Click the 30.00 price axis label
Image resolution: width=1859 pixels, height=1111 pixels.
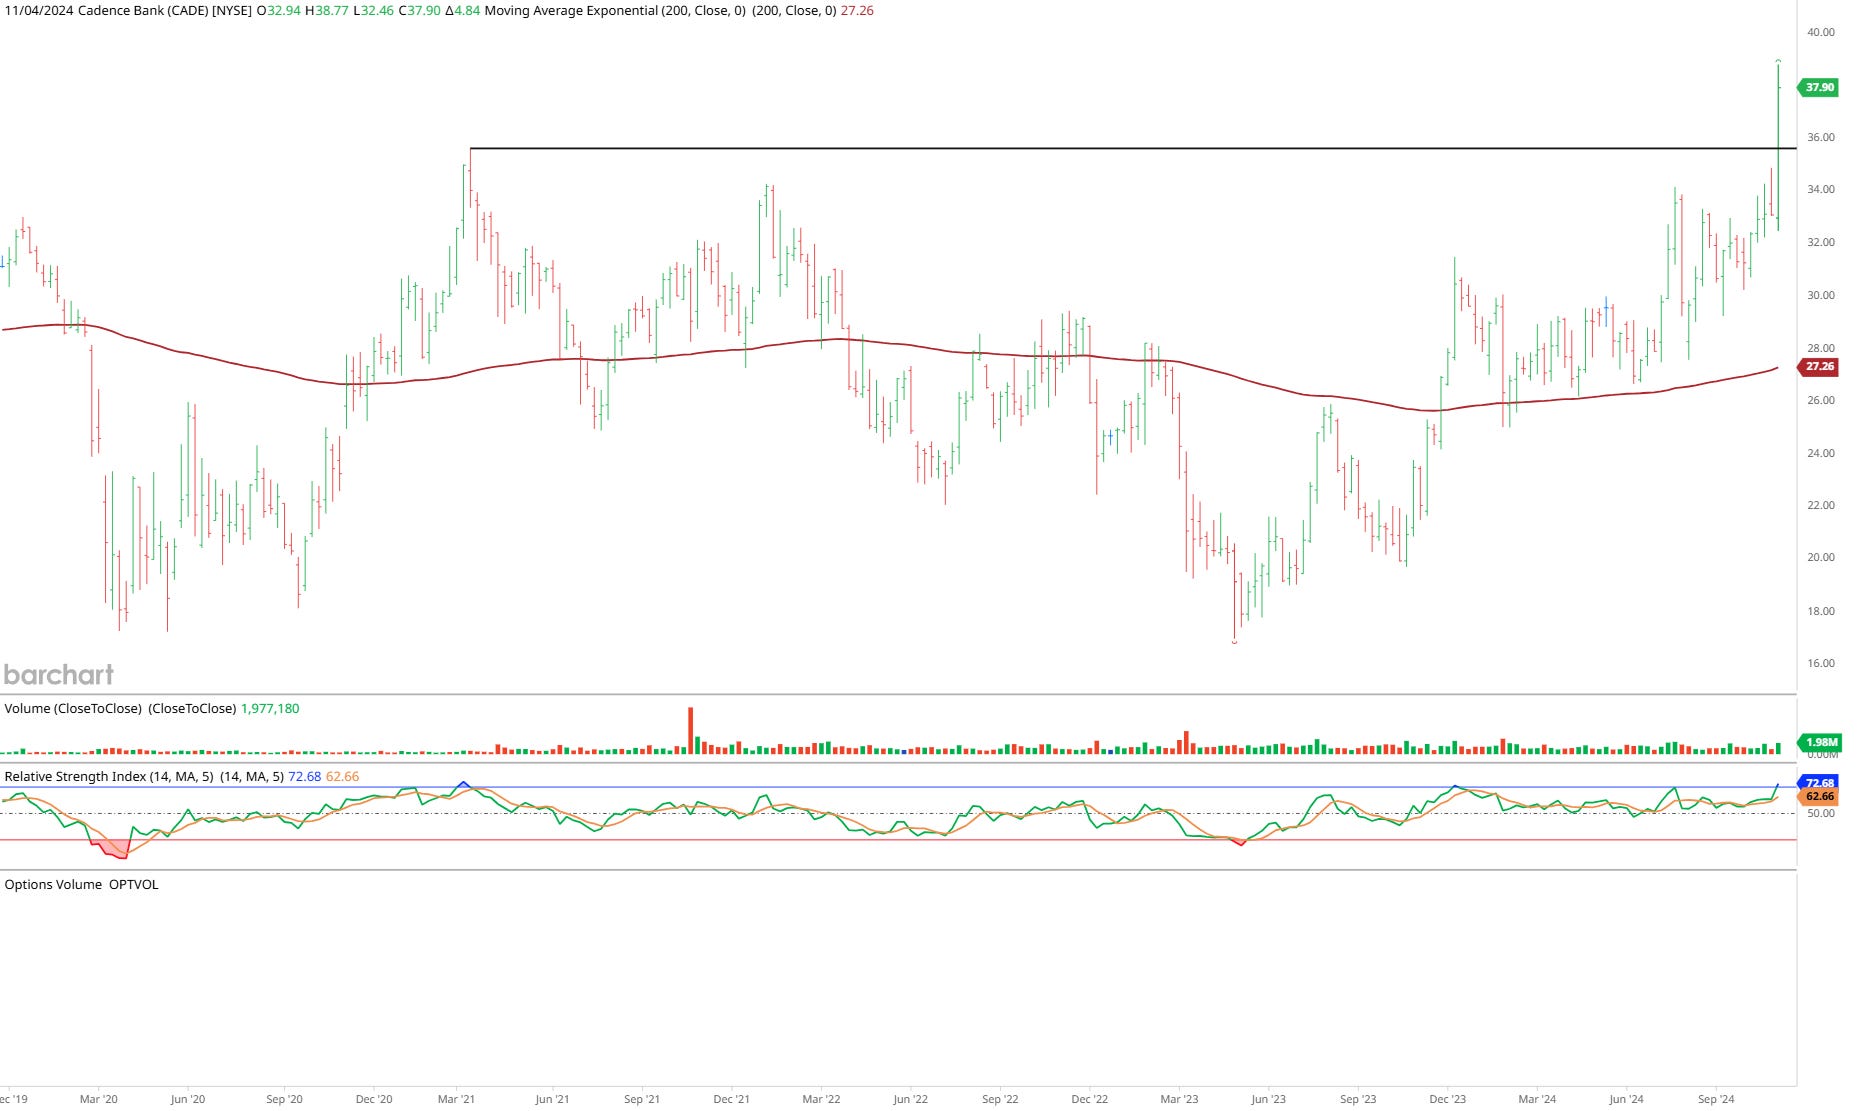pos(1820,295)
